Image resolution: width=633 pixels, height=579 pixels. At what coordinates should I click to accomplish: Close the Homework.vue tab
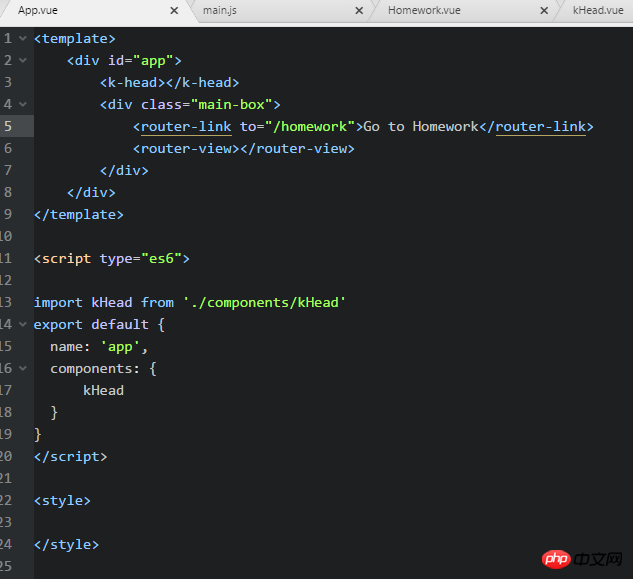tap(544, 10)
